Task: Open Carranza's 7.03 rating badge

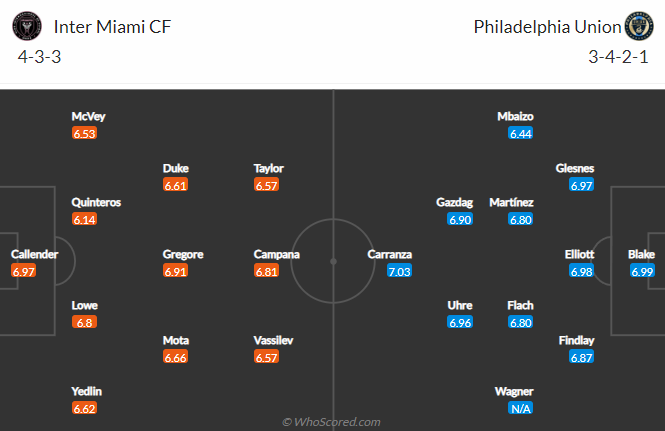Action: click(x=399, y=271)
